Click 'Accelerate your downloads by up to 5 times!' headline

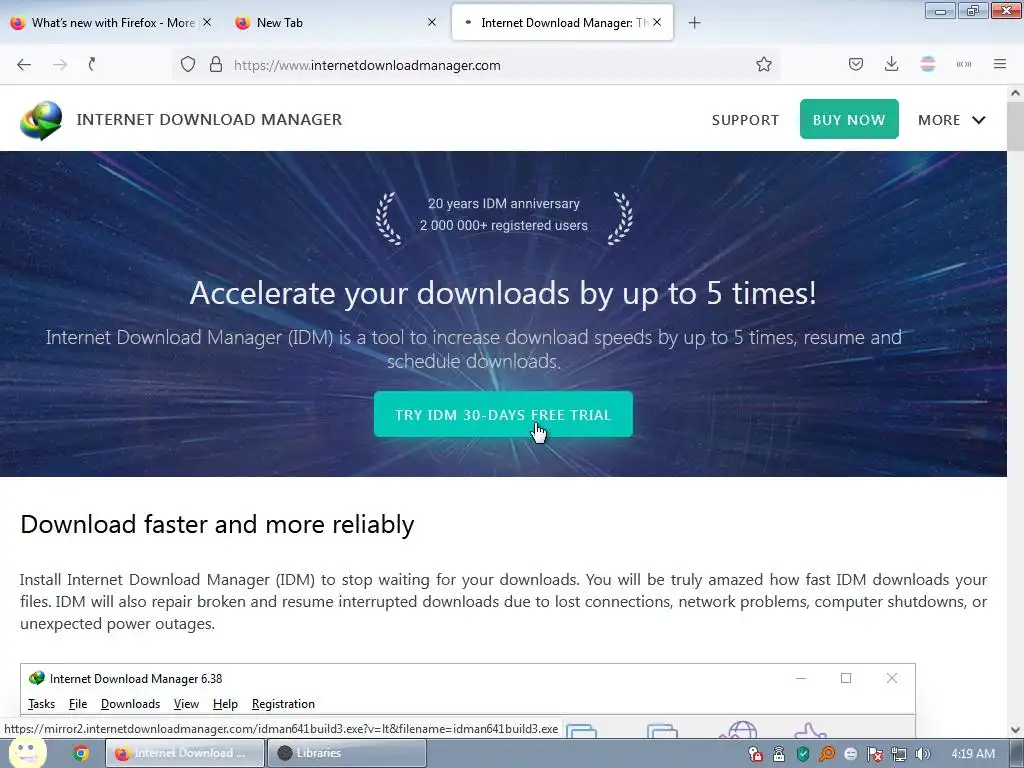[x=503, y=293]
